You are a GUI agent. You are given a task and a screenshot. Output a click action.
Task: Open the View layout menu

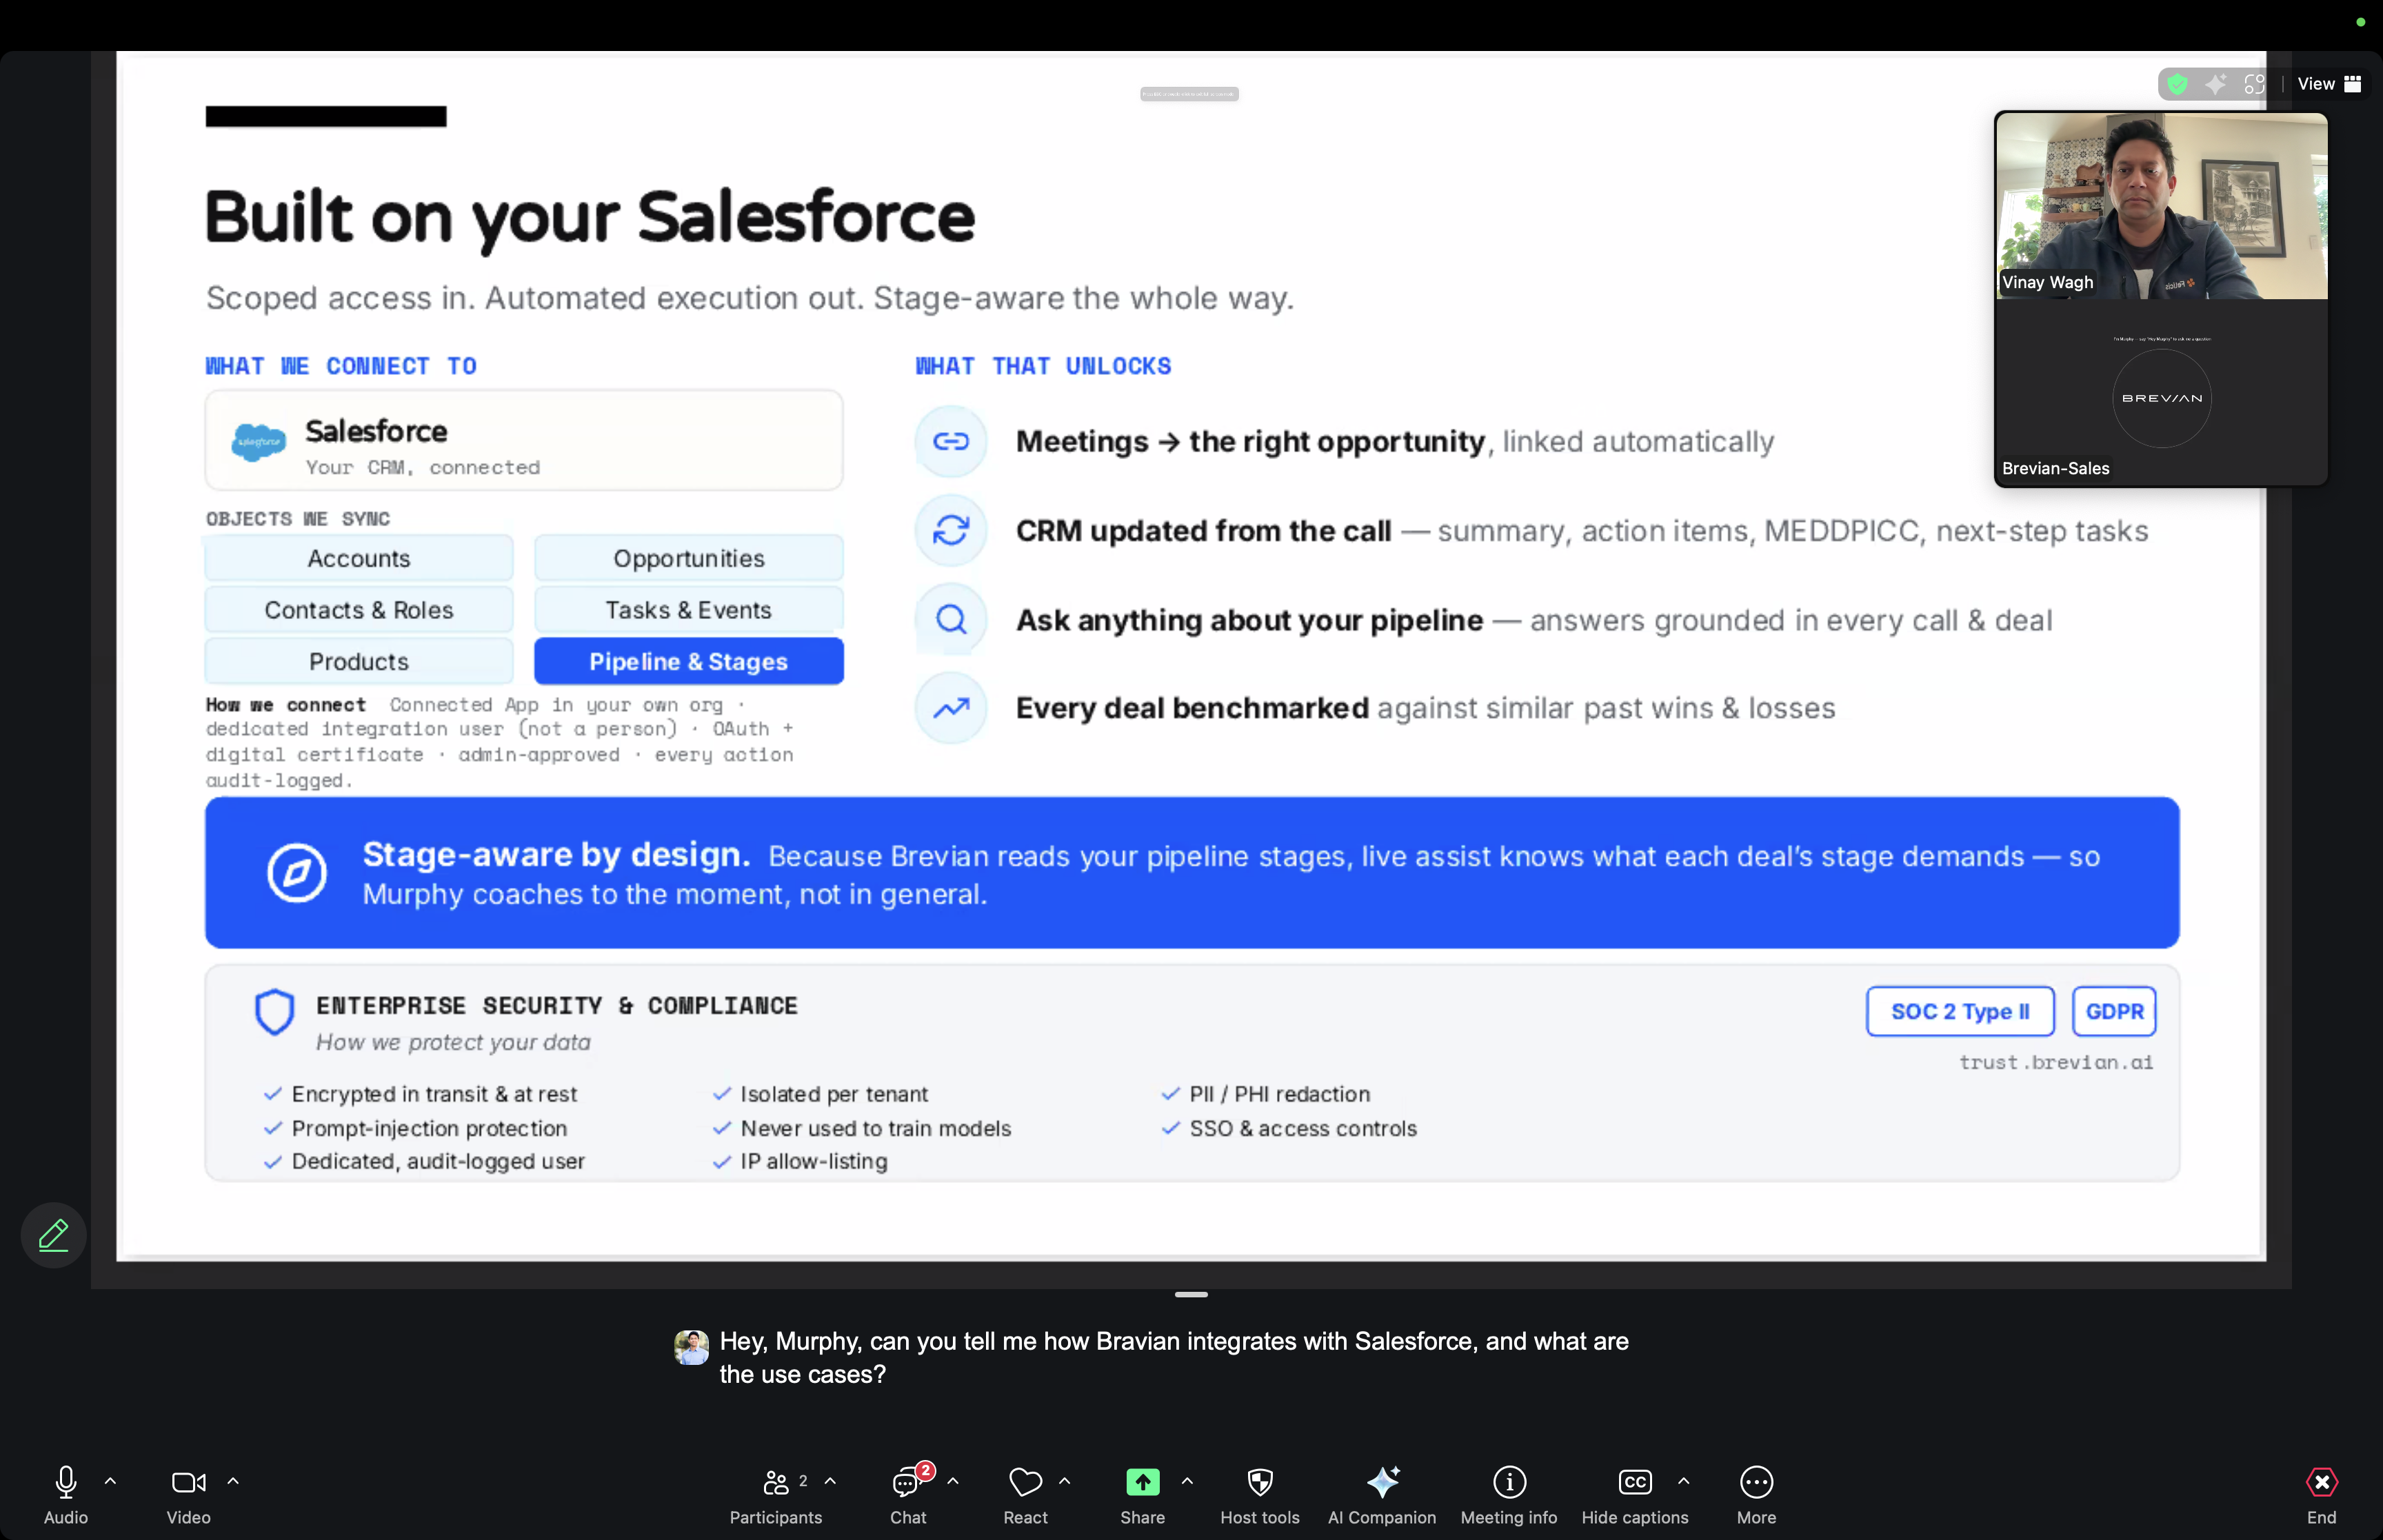point(2329,84)
